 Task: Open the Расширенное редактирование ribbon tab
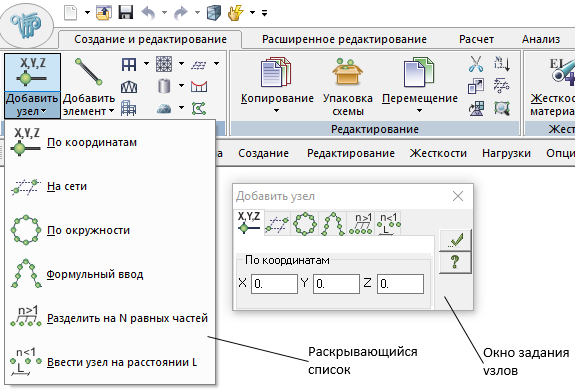click(x=344, y=39)
